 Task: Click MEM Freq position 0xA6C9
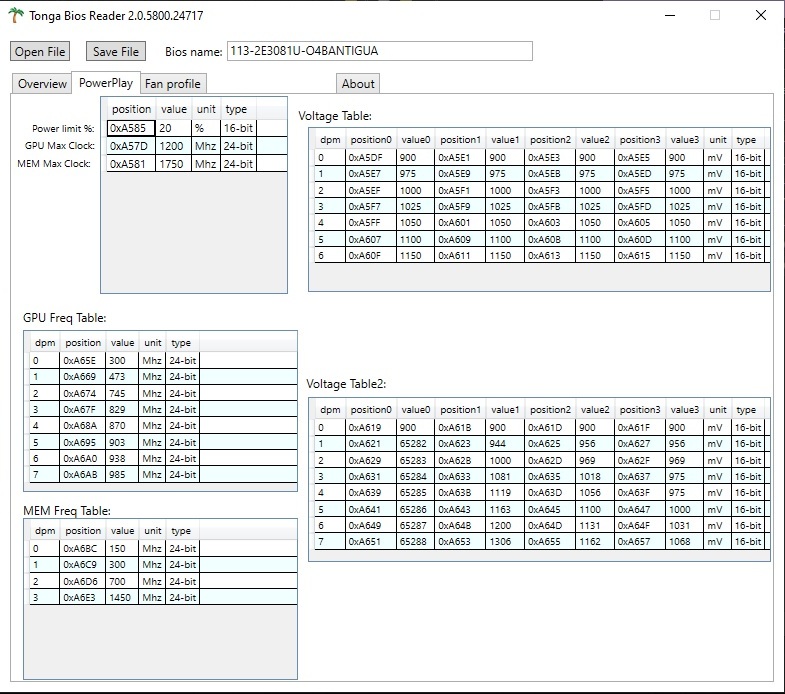pos(83,564)
